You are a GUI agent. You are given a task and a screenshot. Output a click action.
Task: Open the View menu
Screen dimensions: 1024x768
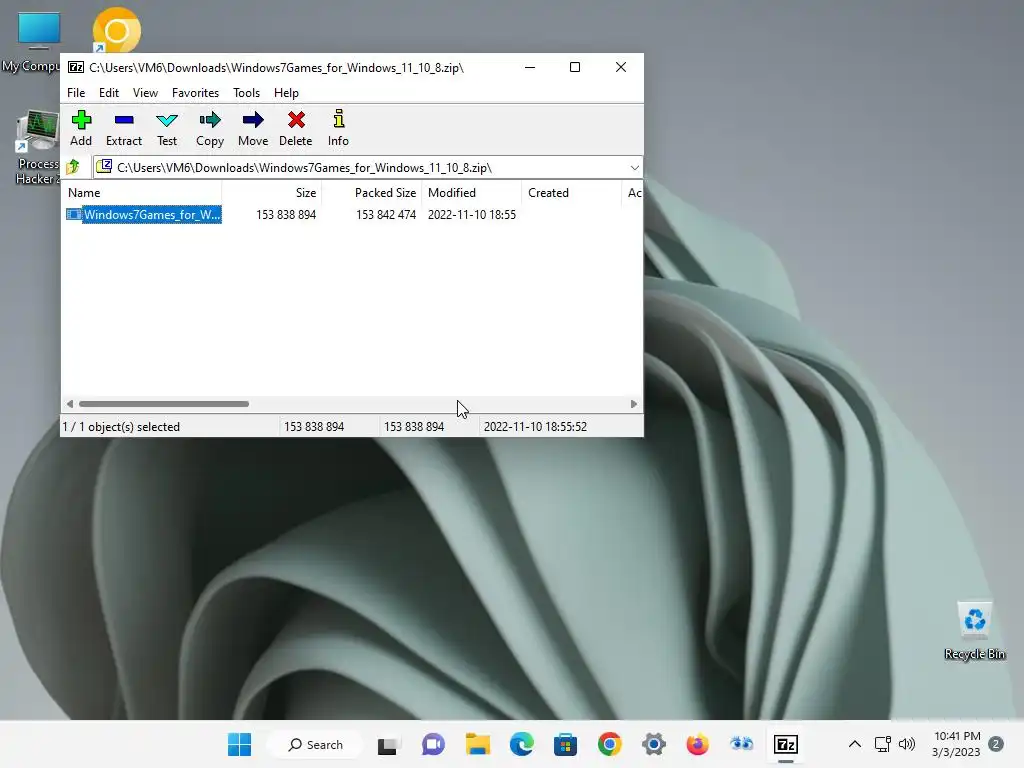(x=145, y=93)
